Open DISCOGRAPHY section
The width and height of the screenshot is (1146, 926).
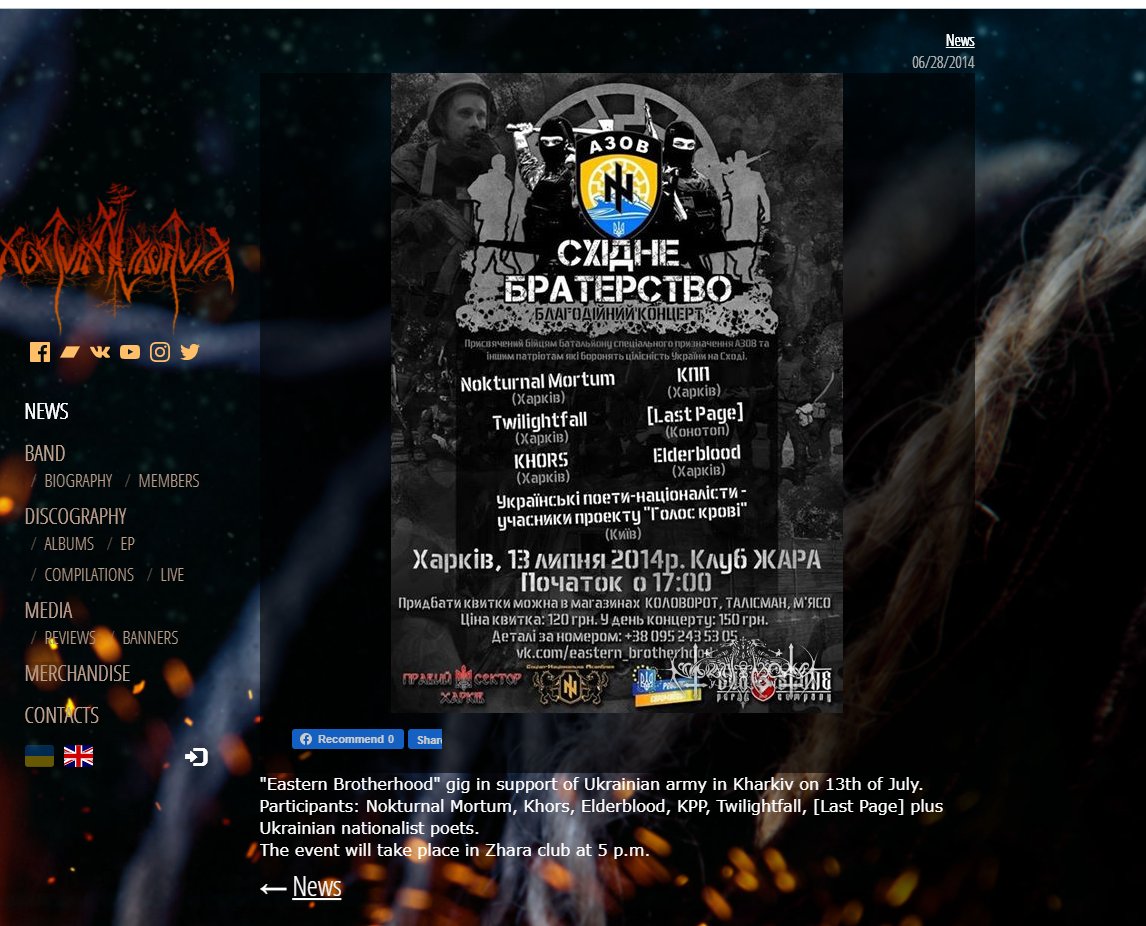click(75, 517)
